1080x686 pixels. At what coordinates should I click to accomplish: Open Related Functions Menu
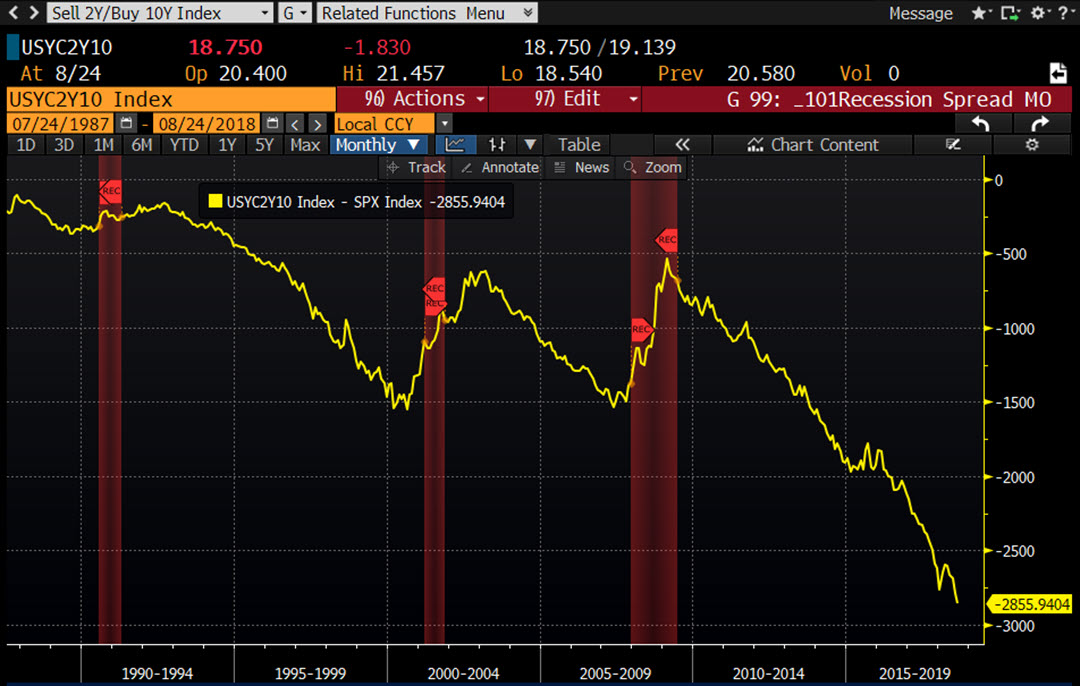pos(426,12)
